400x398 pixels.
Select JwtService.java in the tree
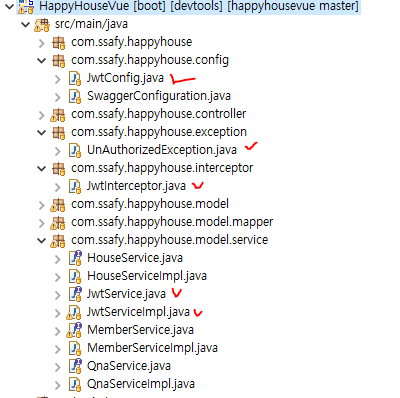(126, 294)
